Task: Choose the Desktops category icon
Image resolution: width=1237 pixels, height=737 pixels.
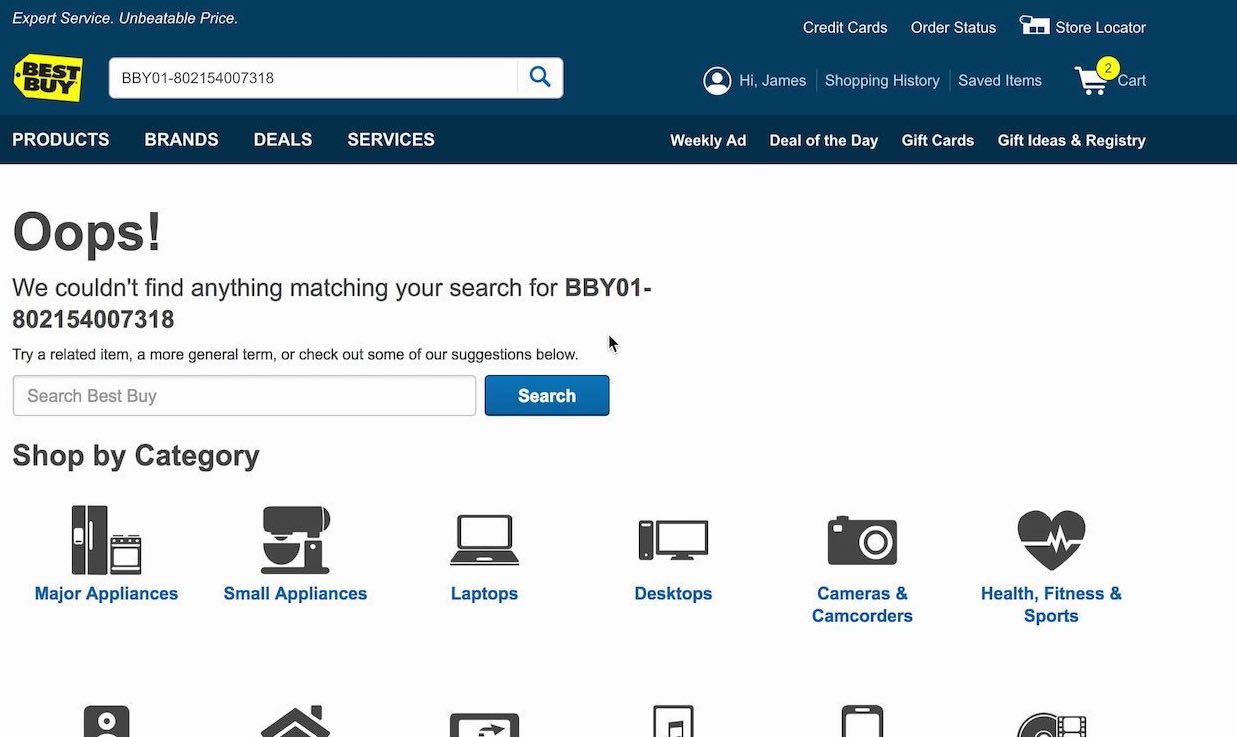Action: click(x=673, y=541)
